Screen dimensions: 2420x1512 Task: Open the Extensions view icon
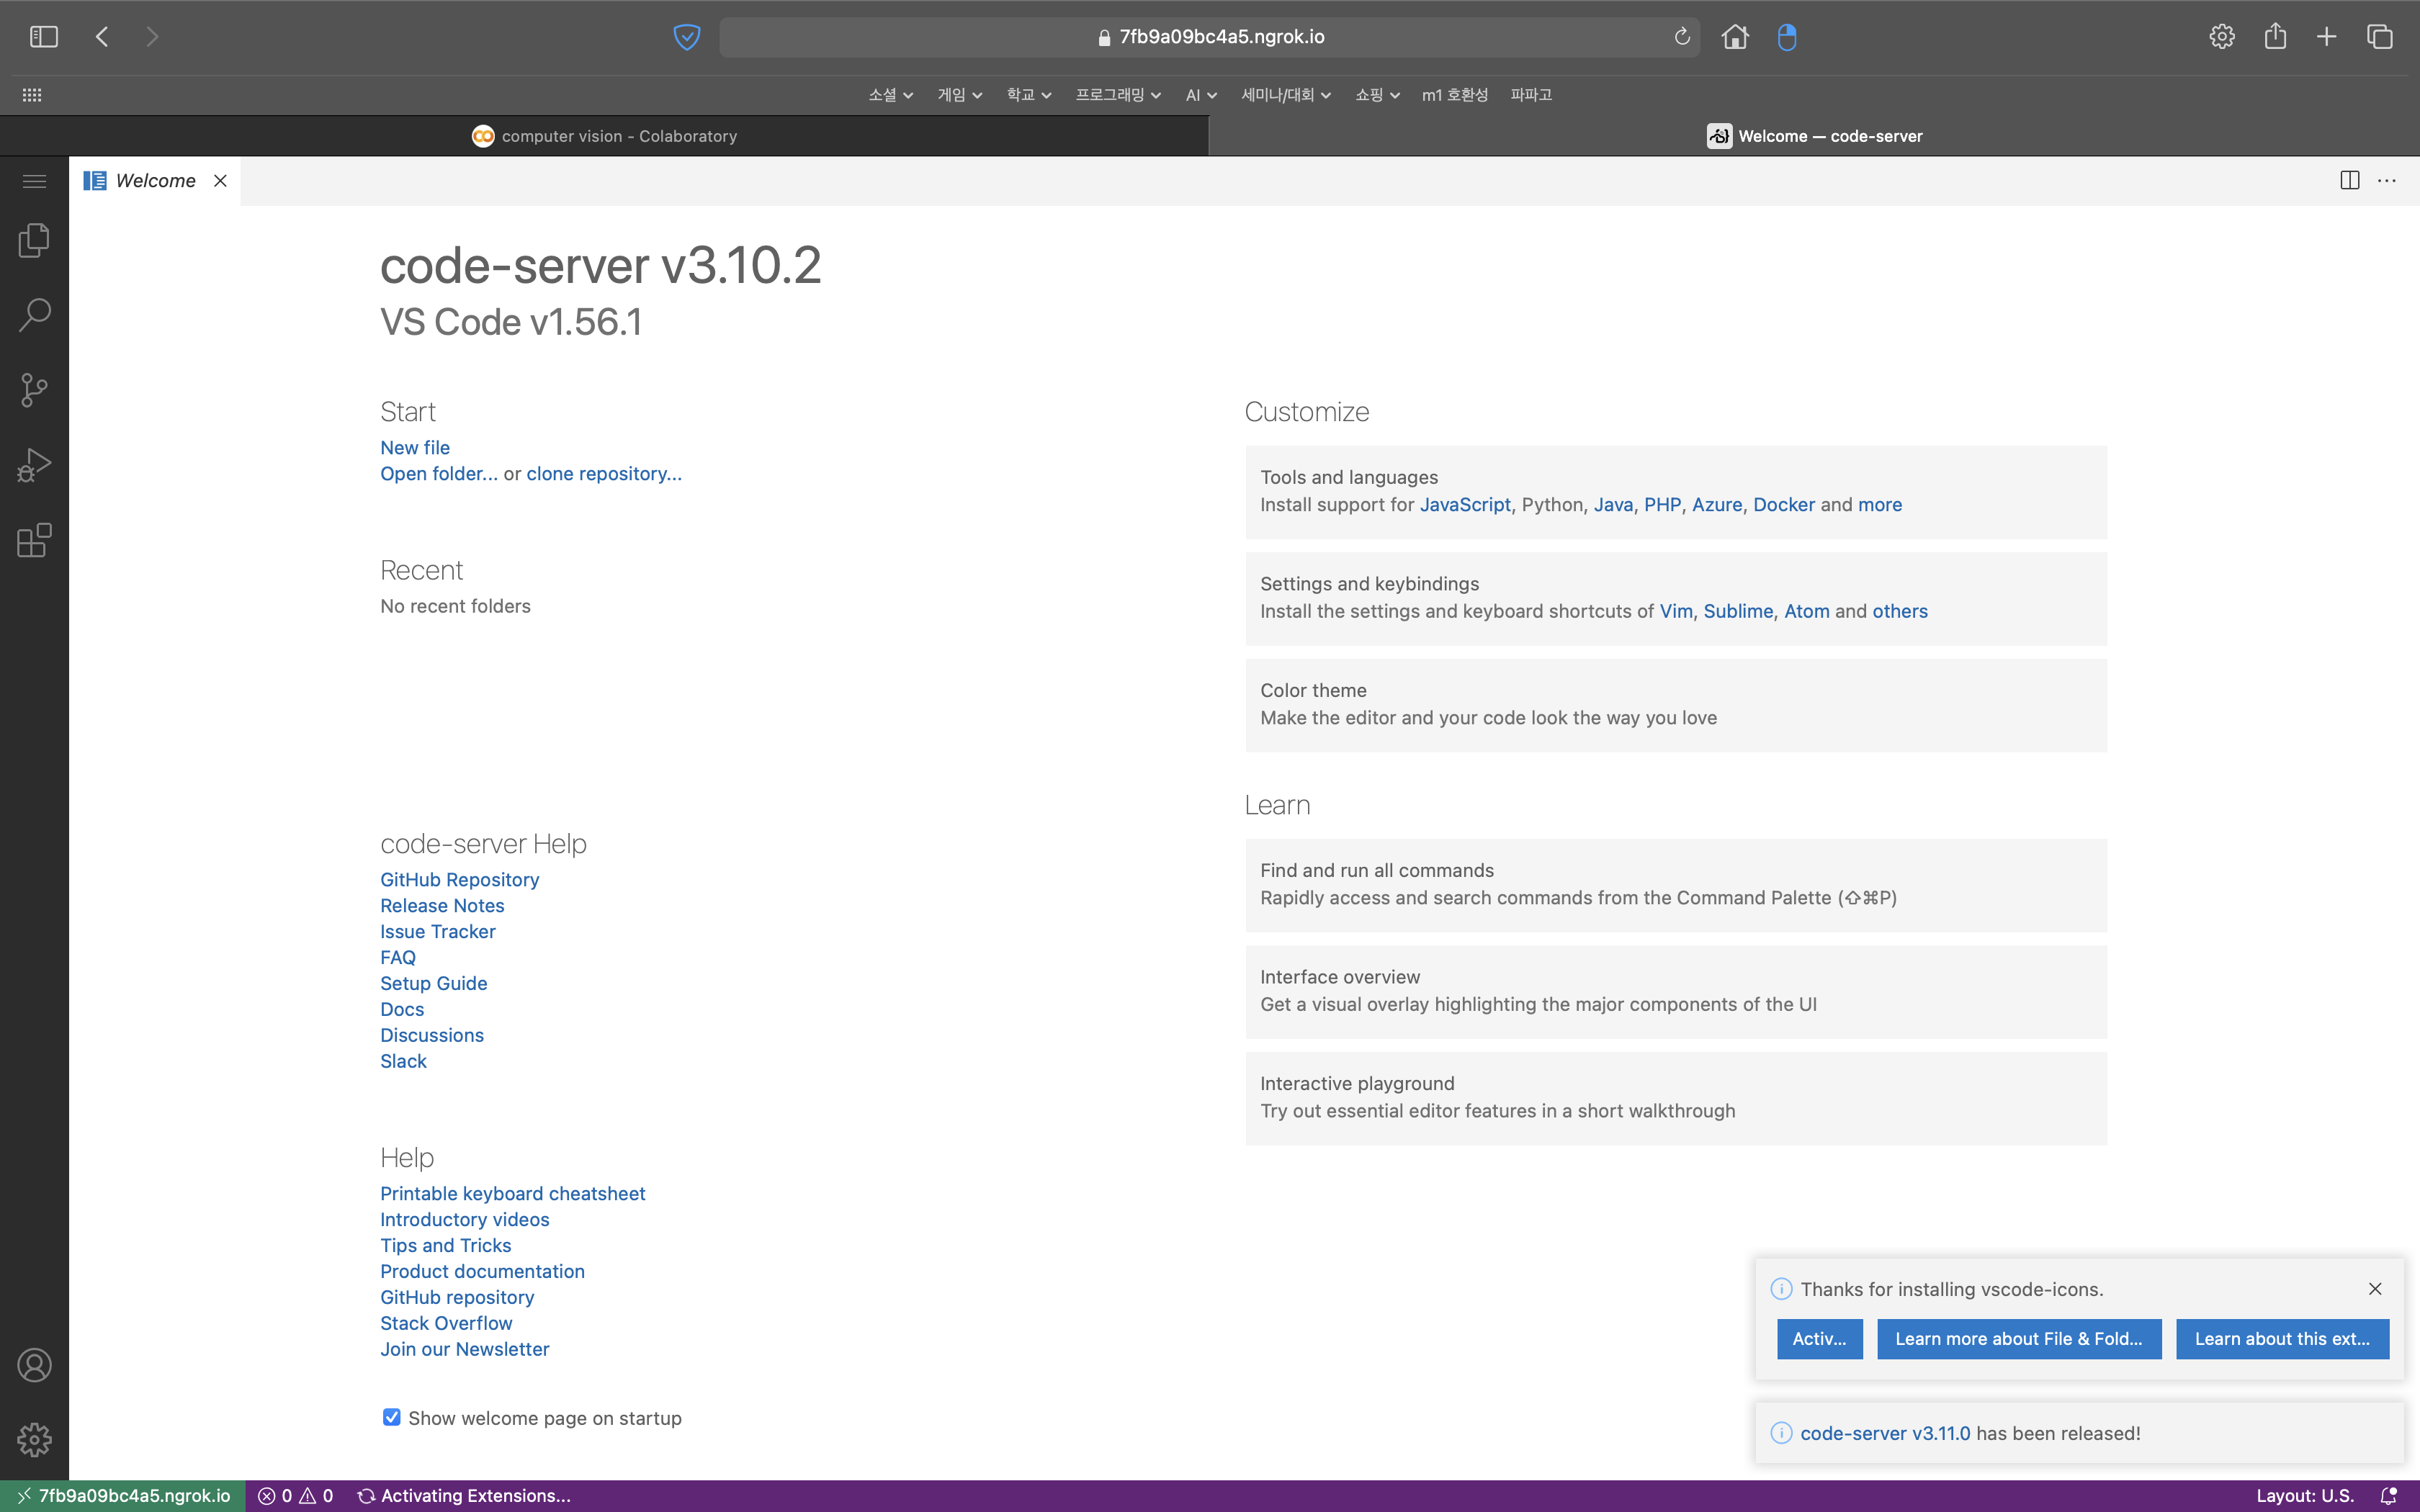pyautogui.click(x=34, y=540)
